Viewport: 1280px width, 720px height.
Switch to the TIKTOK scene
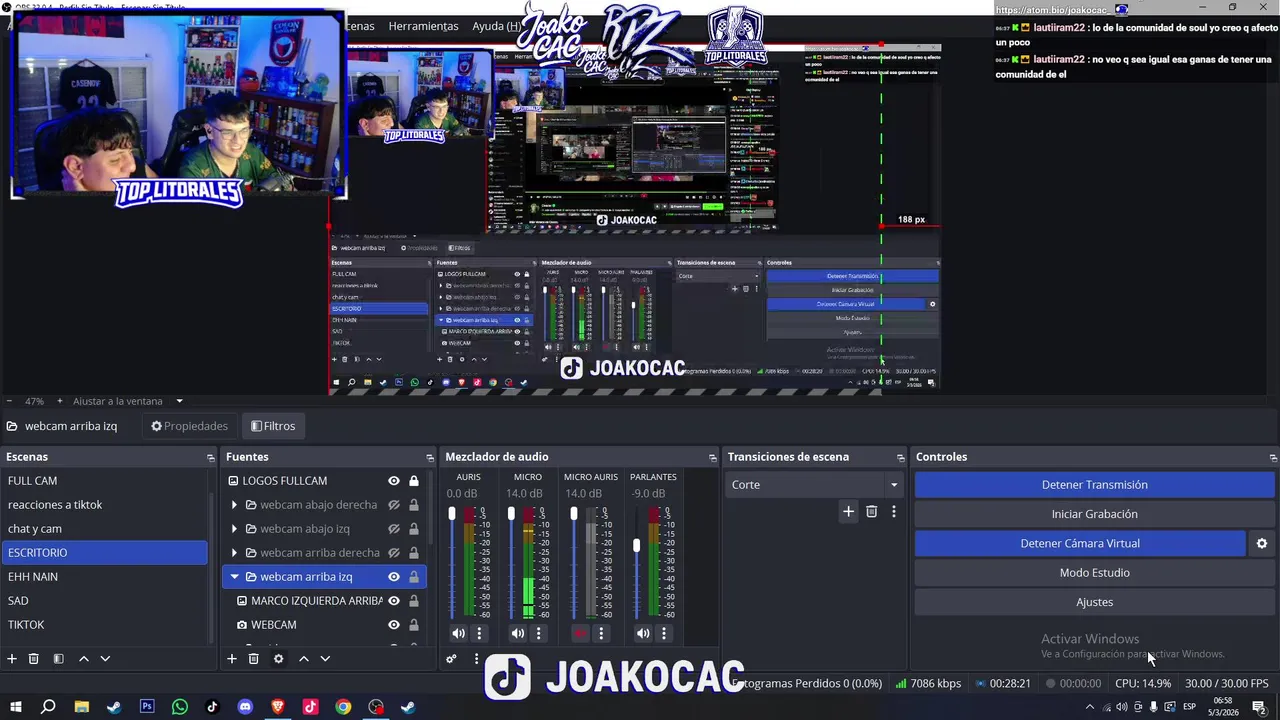click(104, 625)
